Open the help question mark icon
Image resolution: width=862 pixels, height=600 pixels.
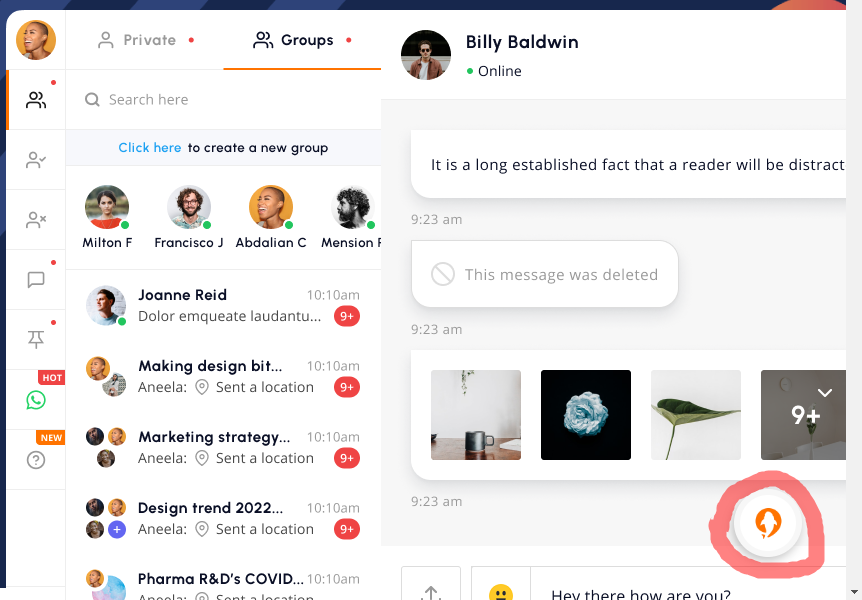click(36, 460)
